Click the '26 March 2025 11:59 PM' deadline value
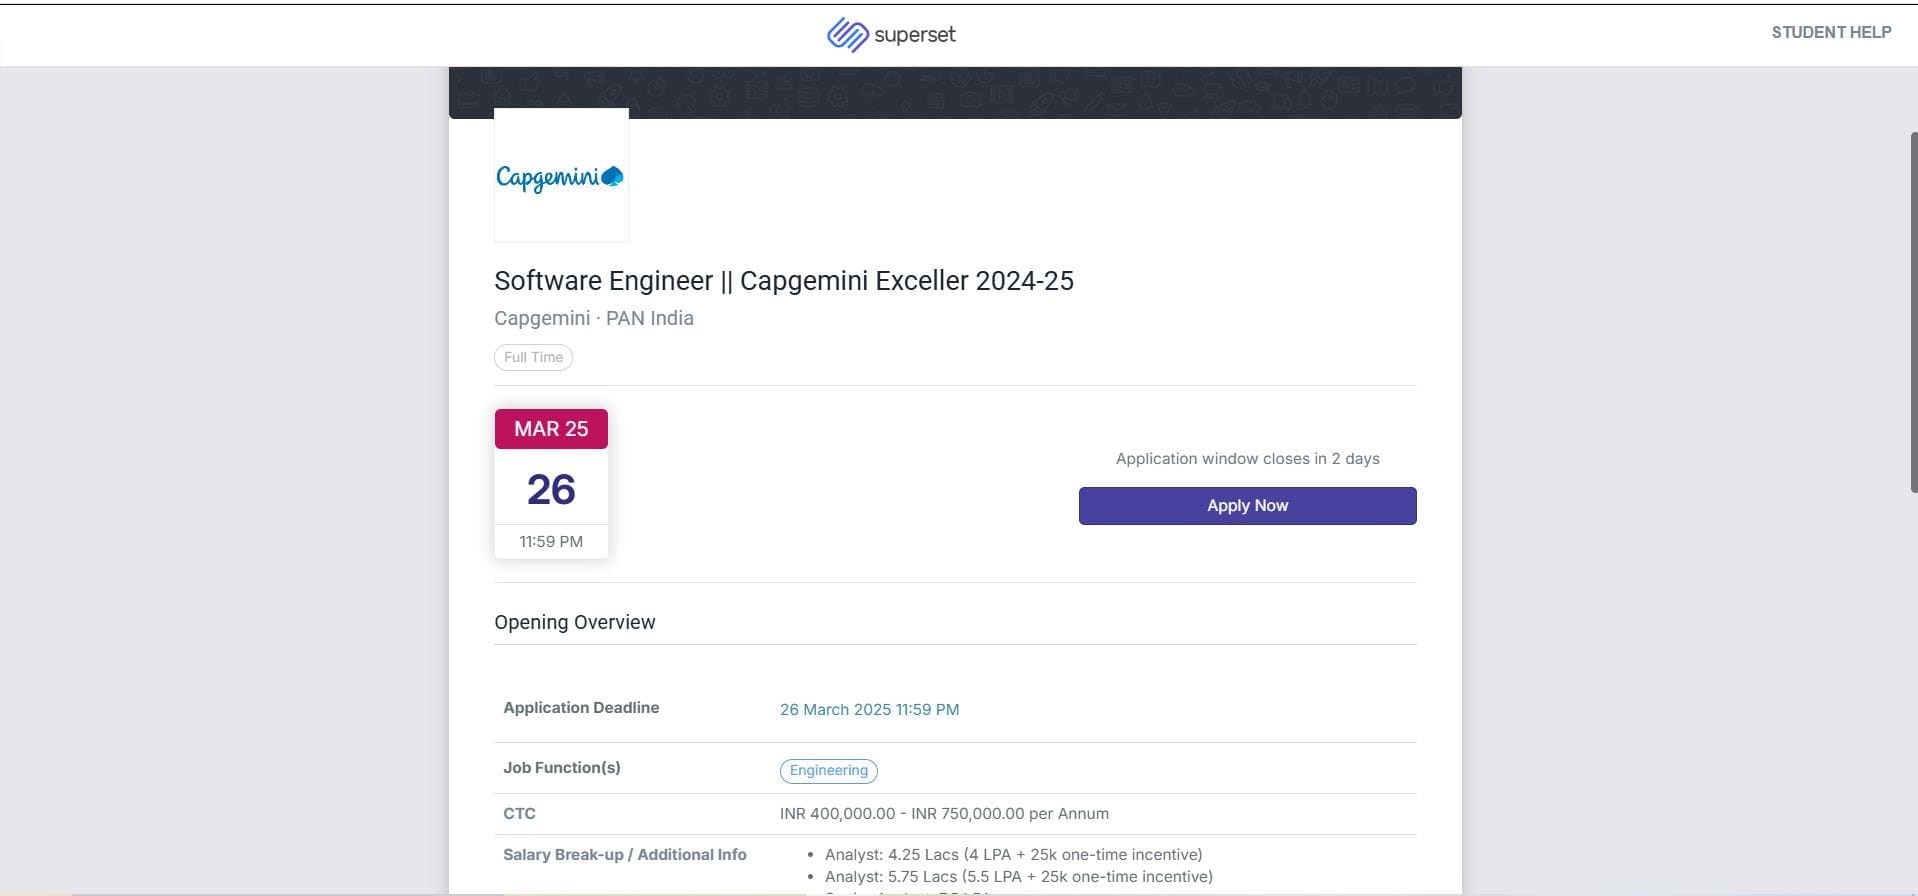1918x896 pixels. tap(869, 709)
